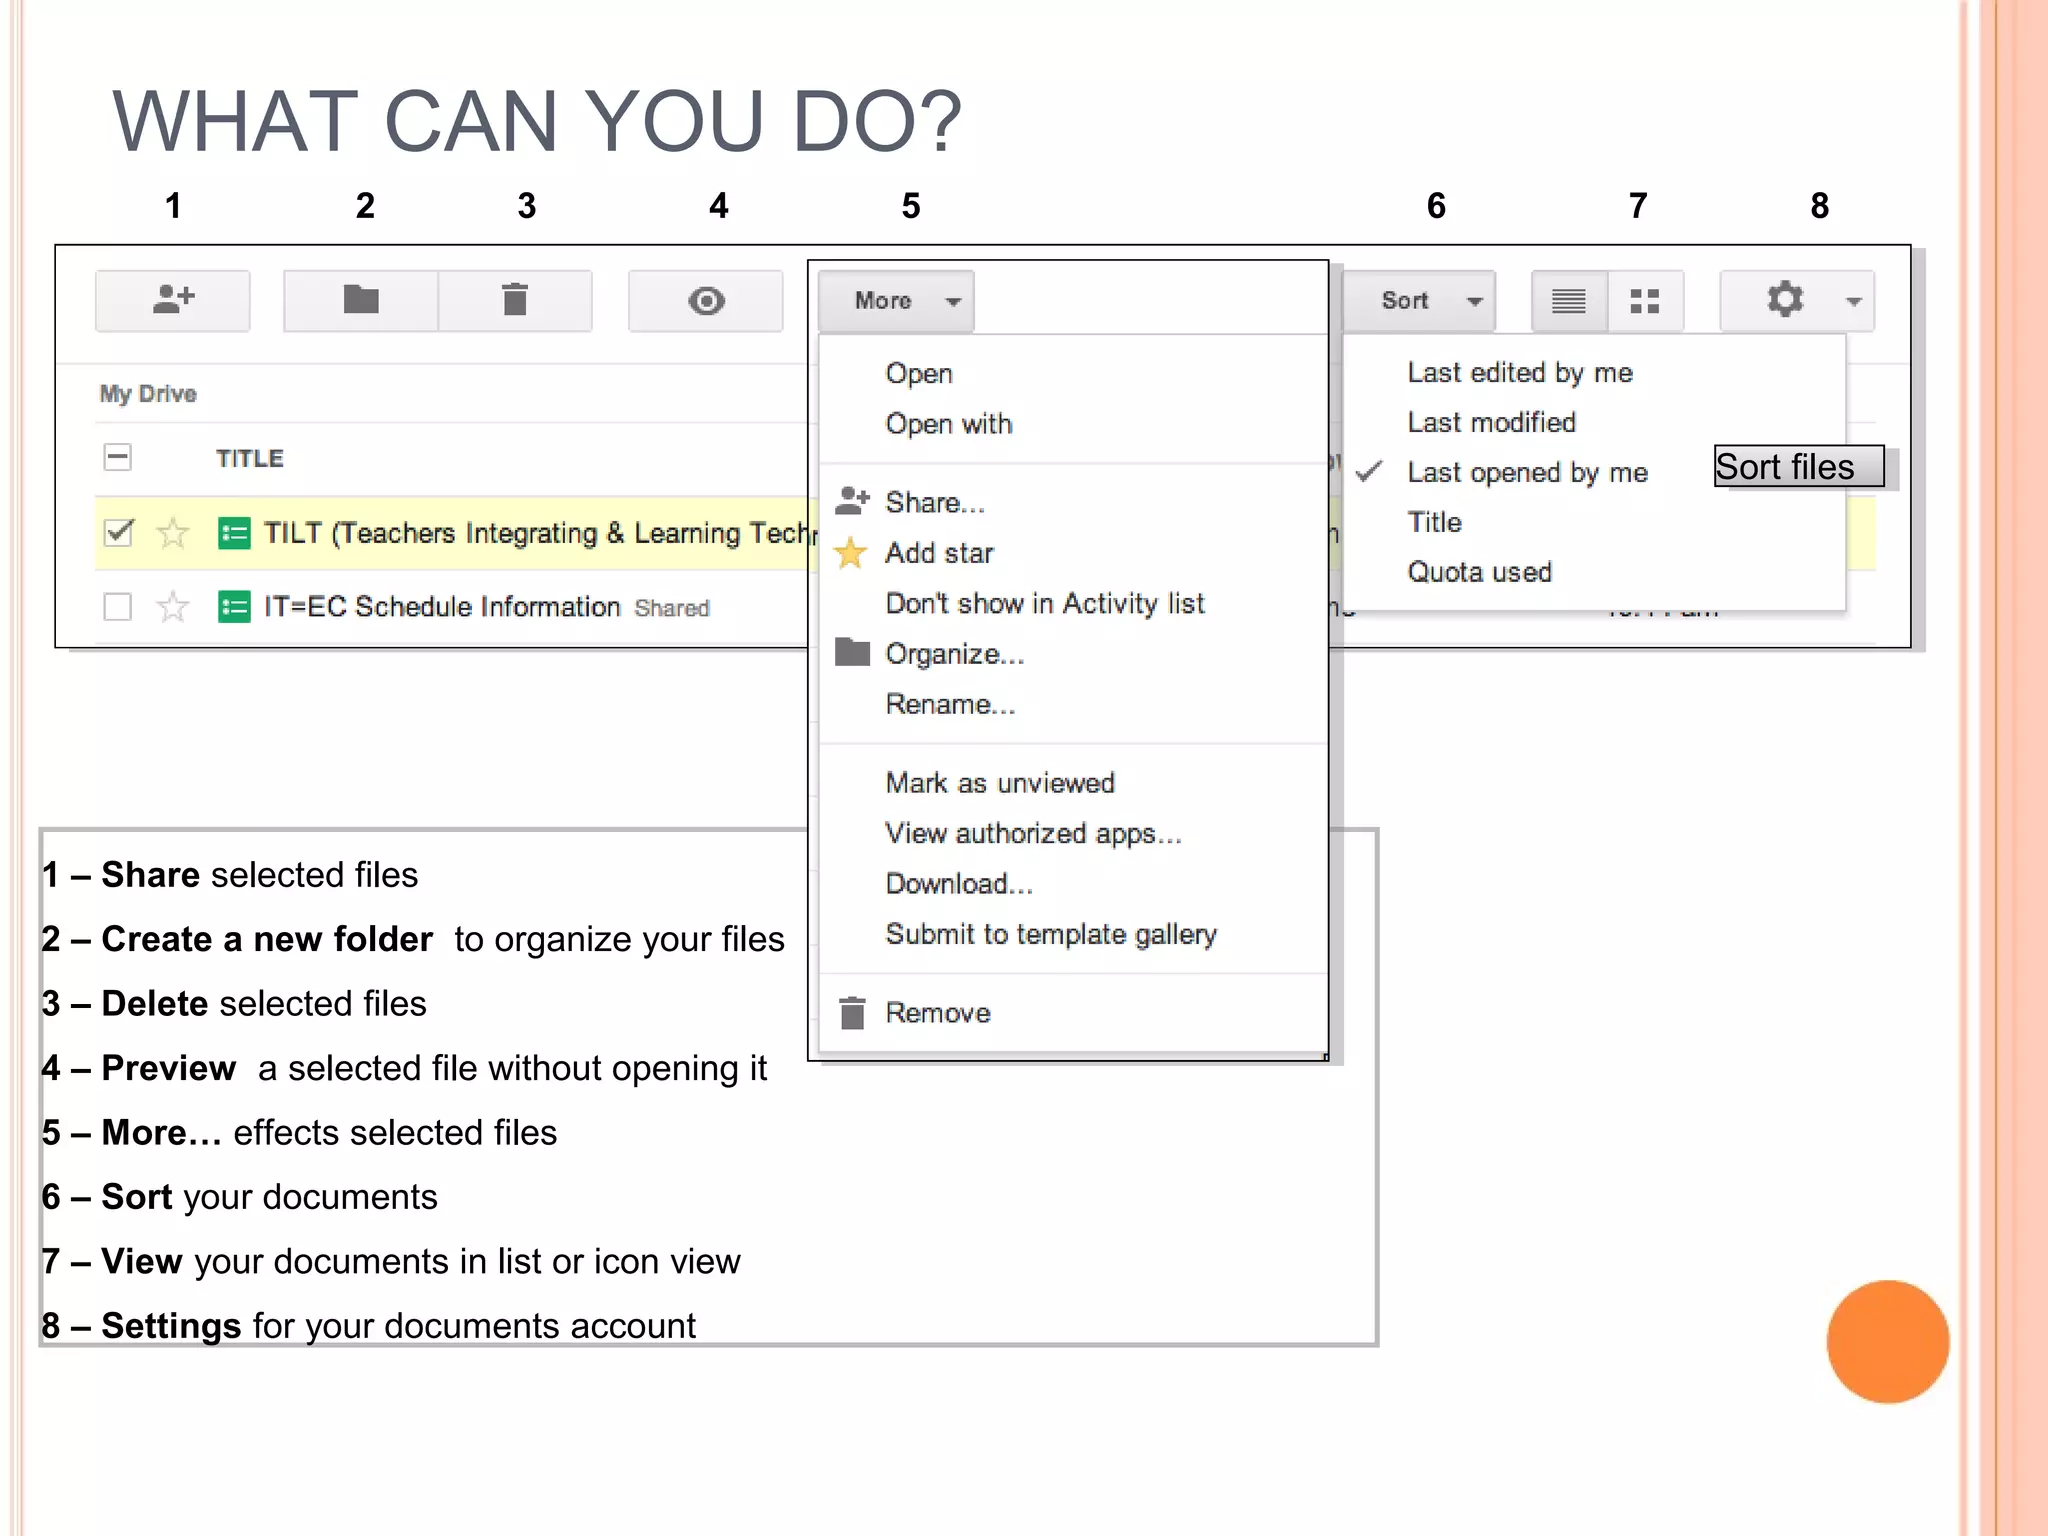The height and width of the screenshot is (1536, 2048).
Task: Click the Shared label on IT=EC row
Action: [672, 608]
